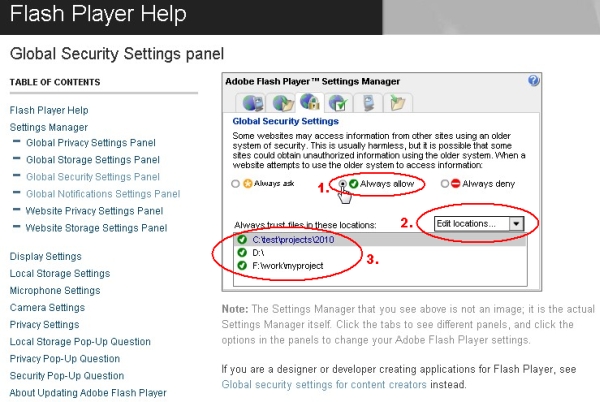The image size is (600, 402).
Task: Click the blue help question mark icon
Action: tap(533, 81)
